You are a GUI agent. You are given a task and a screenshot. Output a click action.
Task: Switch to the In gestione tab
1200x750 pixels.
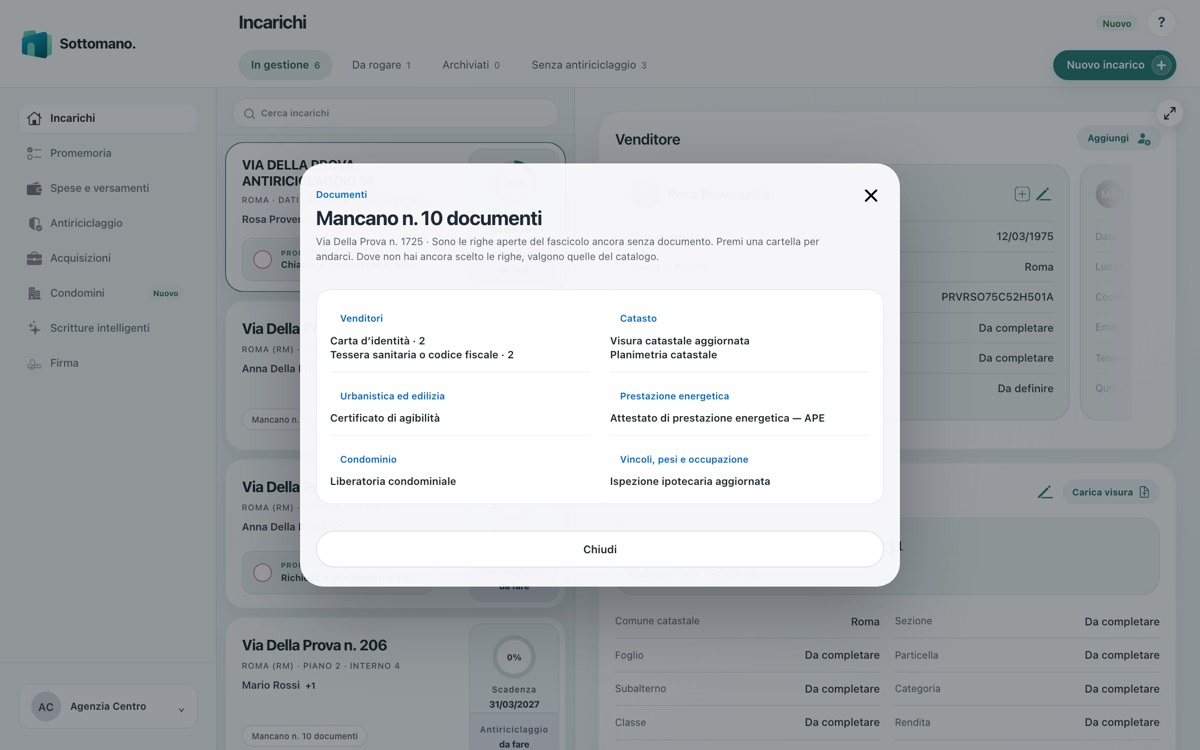click(285, 65)
